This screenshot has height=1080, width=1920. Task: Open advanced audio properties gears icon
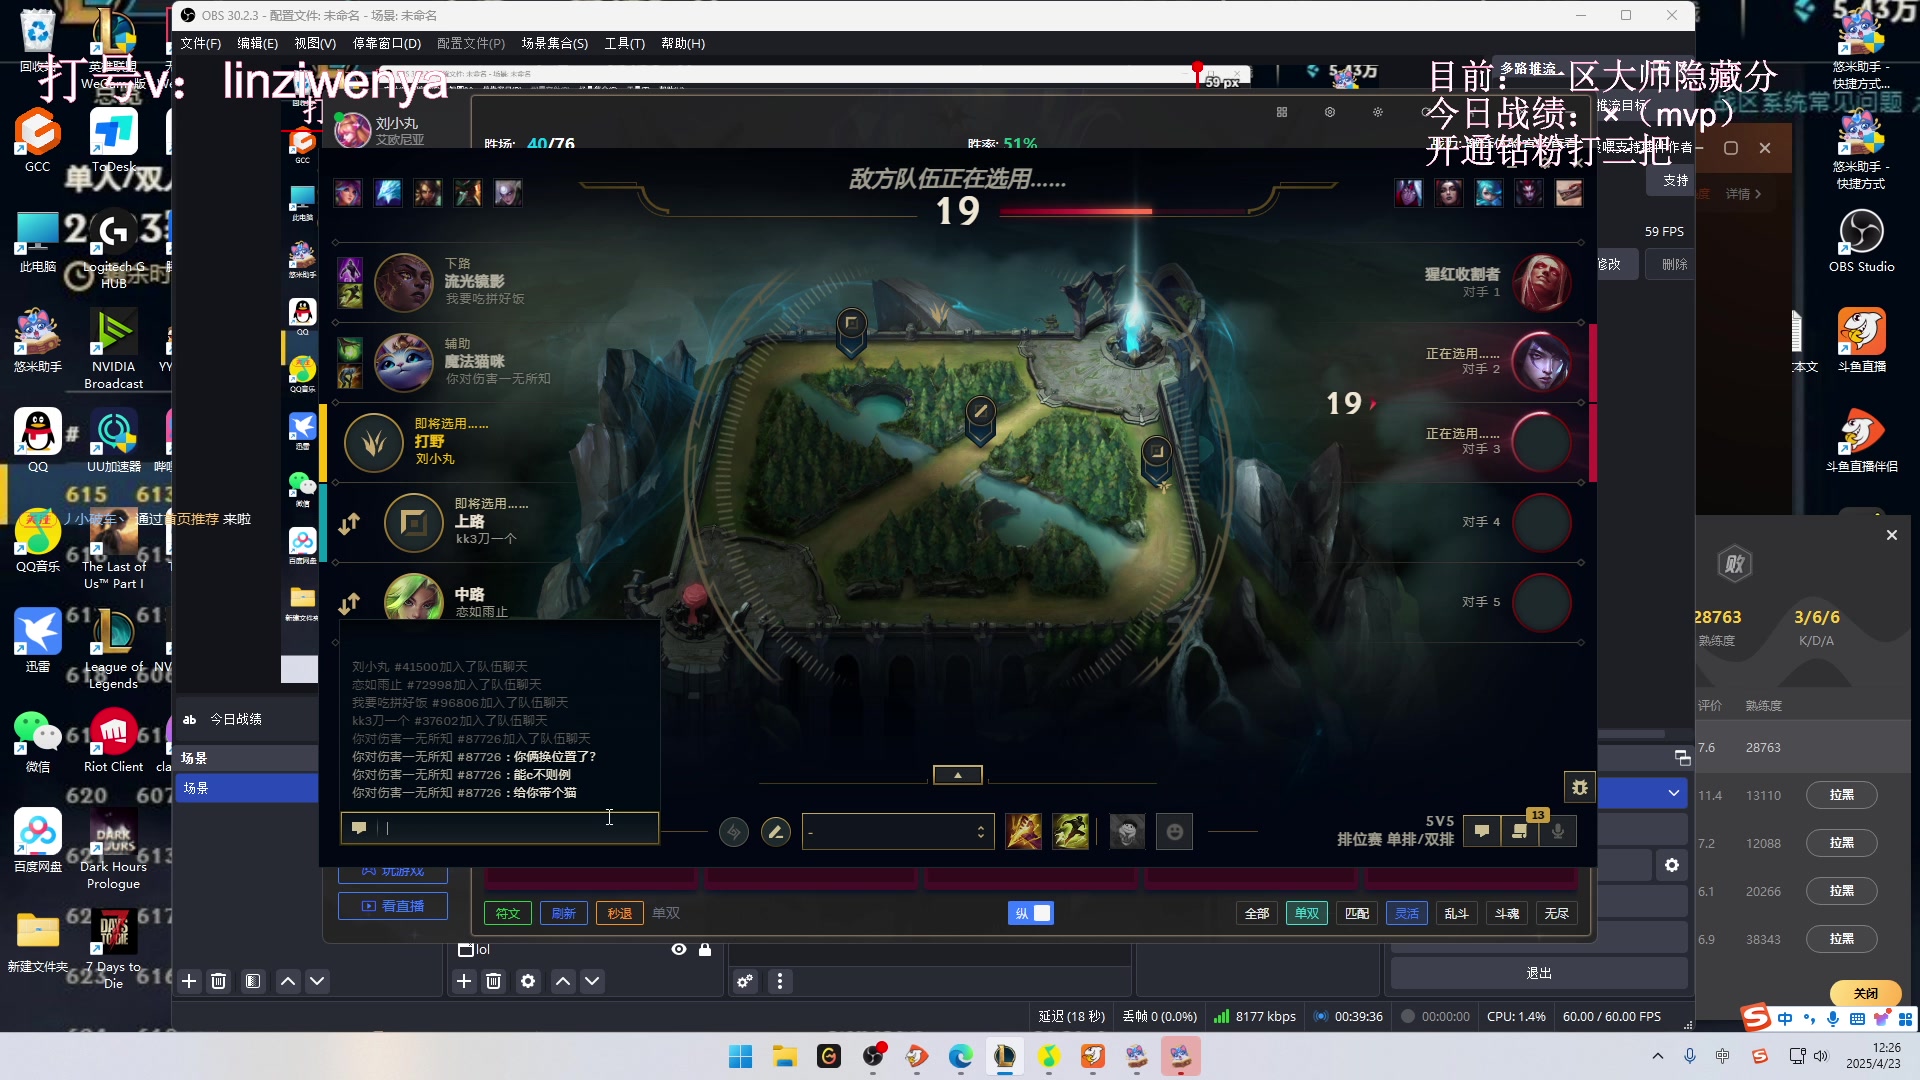click(745, 981)
